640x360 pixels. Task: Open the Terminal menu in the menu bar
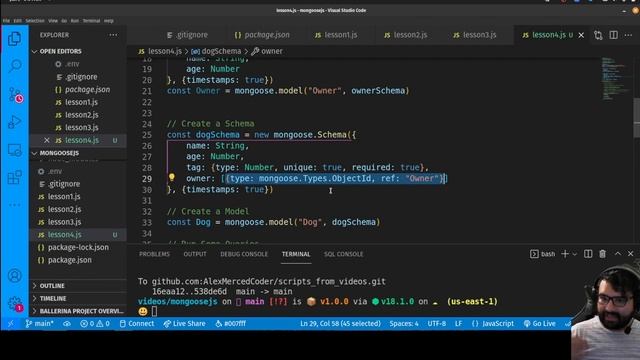(x=91, y=20)
